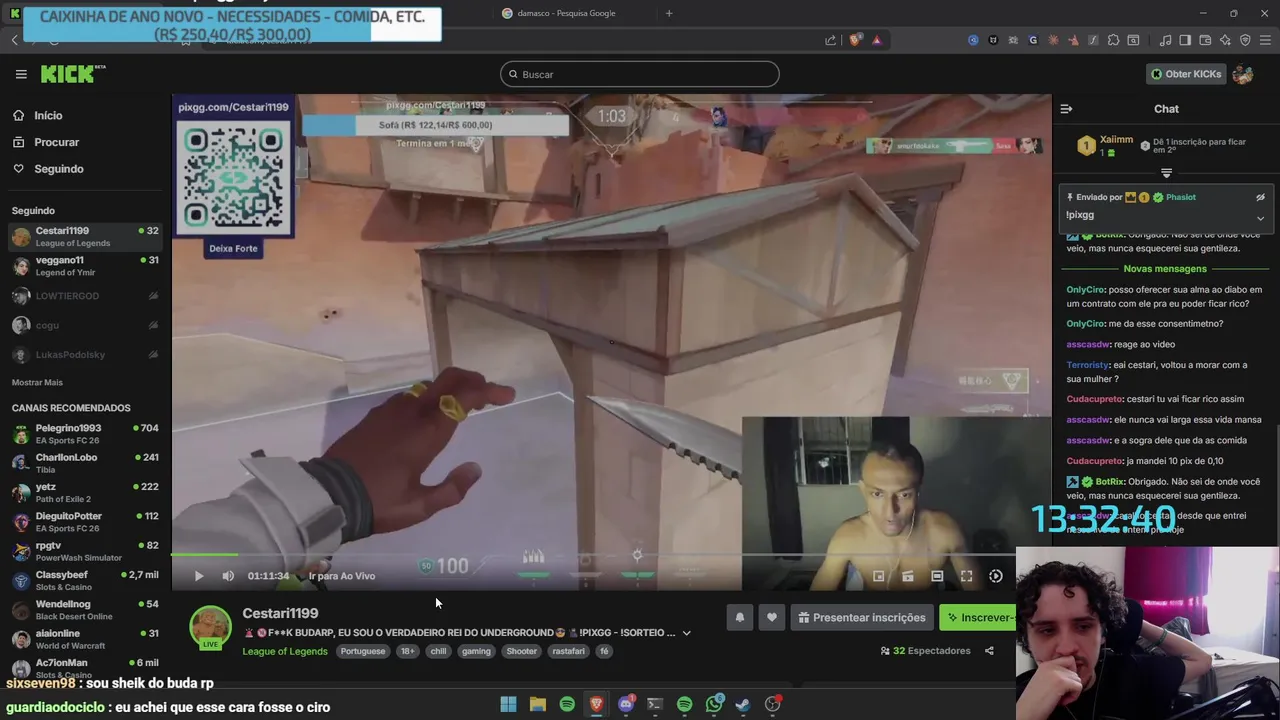1280x720 pixels.
Task: Open a new browser tab with plus
Action: [x=669, y=13]
